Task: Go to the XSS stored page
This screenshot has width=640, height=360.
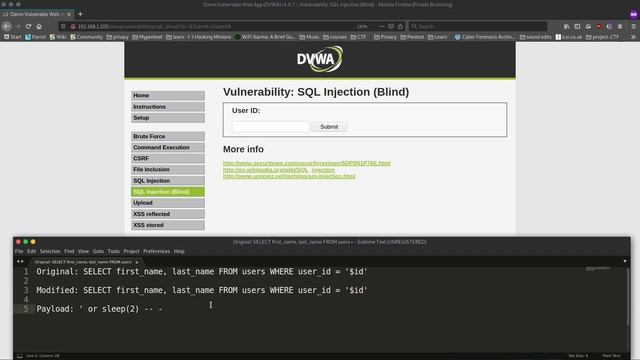Action: point(168,225)
